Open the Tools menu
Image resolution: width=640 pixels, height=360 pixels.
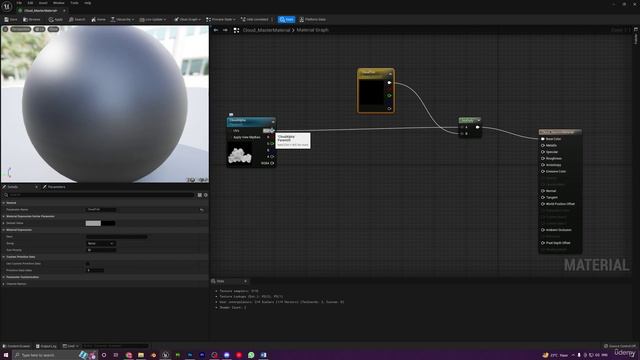[x=74, y=3]
